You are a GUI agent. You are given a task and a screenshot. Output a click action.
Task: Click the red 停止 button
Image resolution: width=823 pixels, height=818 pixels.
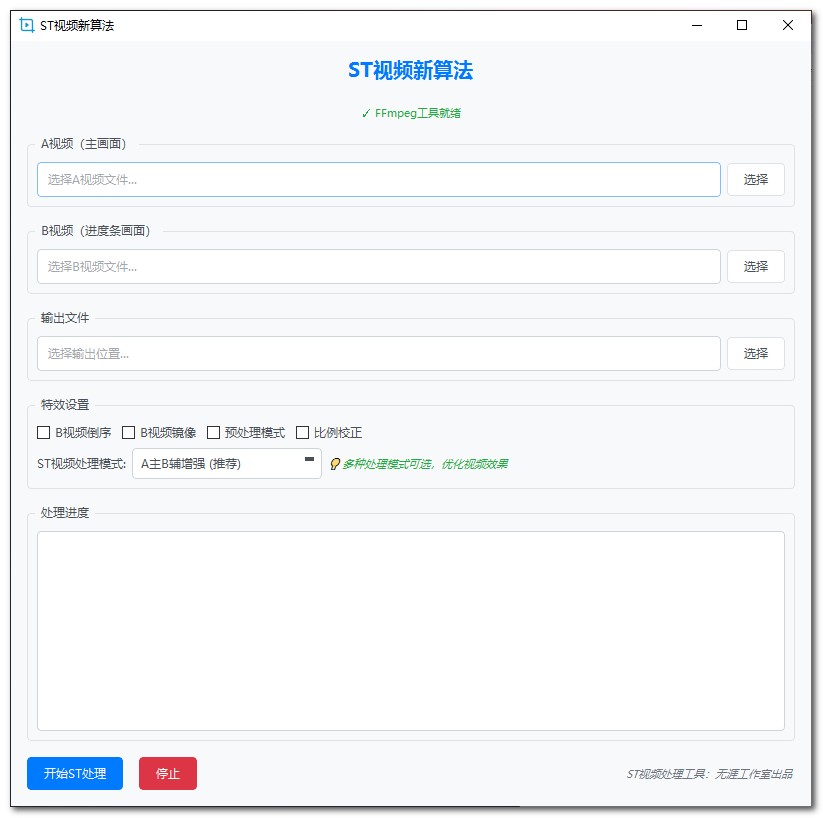pos(168,773)
